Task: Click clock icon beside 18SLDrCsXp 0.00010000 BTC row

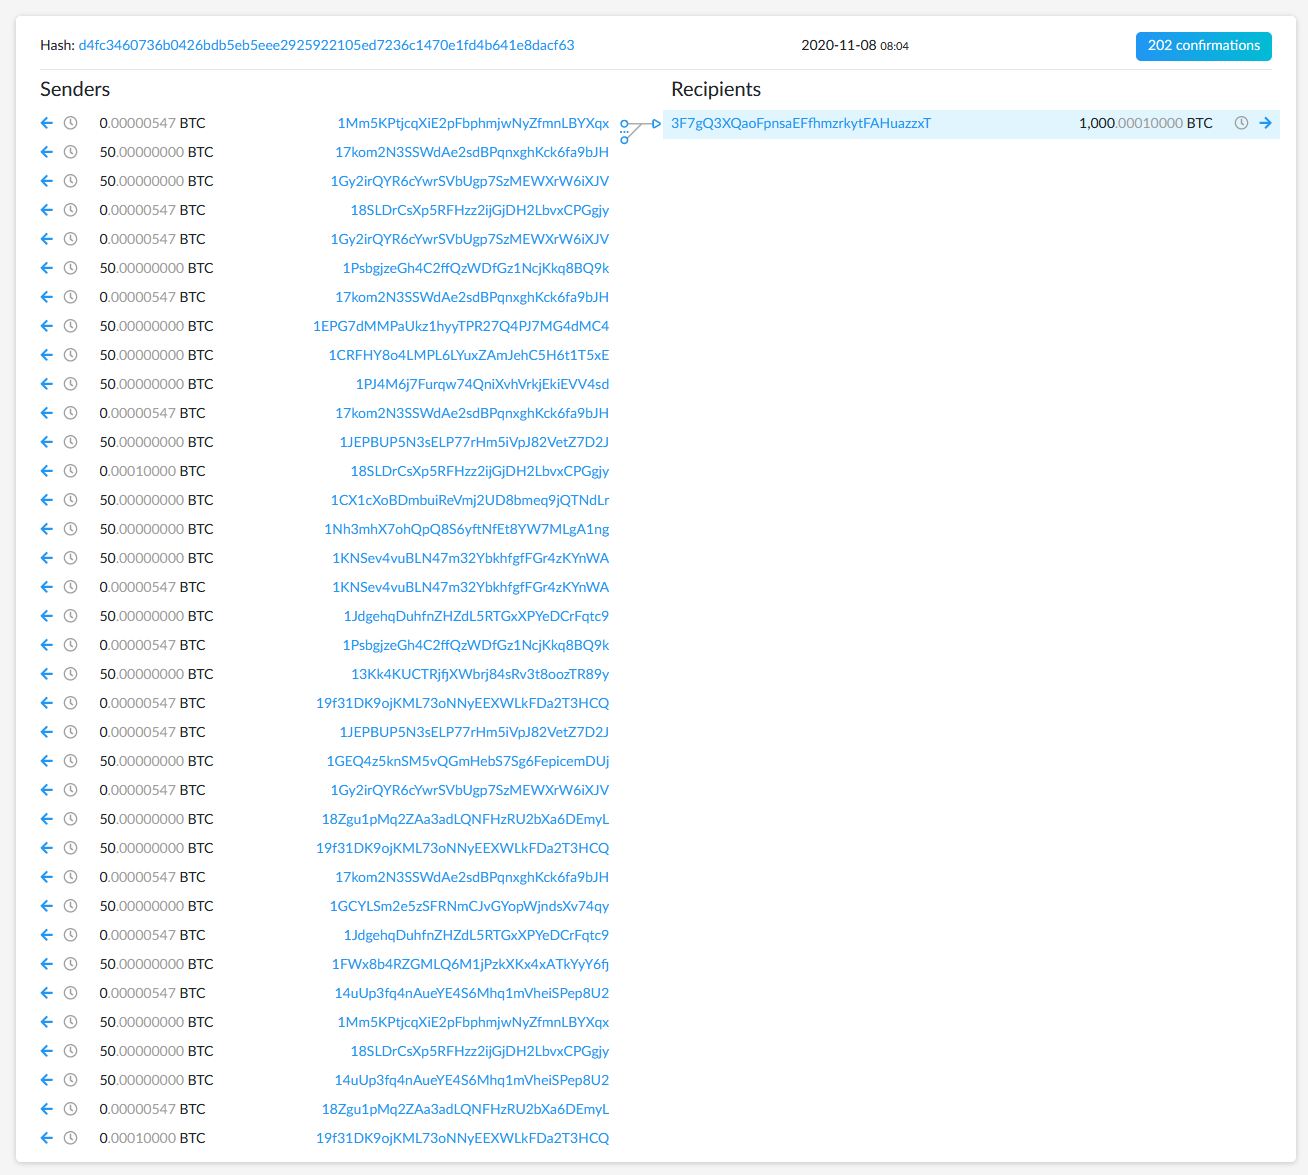Action: tap(70, 470)
